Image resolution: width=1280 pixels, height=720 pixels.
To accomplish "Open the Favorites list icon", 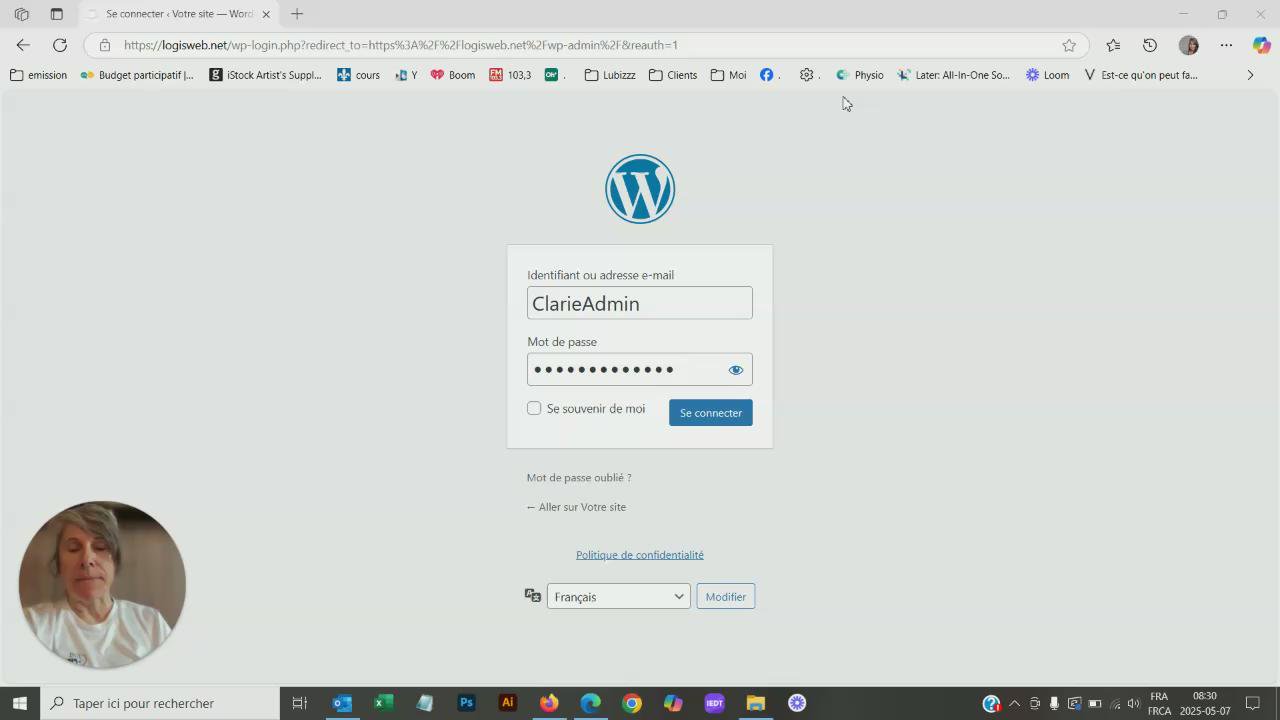I will [x=1113, y=45].
